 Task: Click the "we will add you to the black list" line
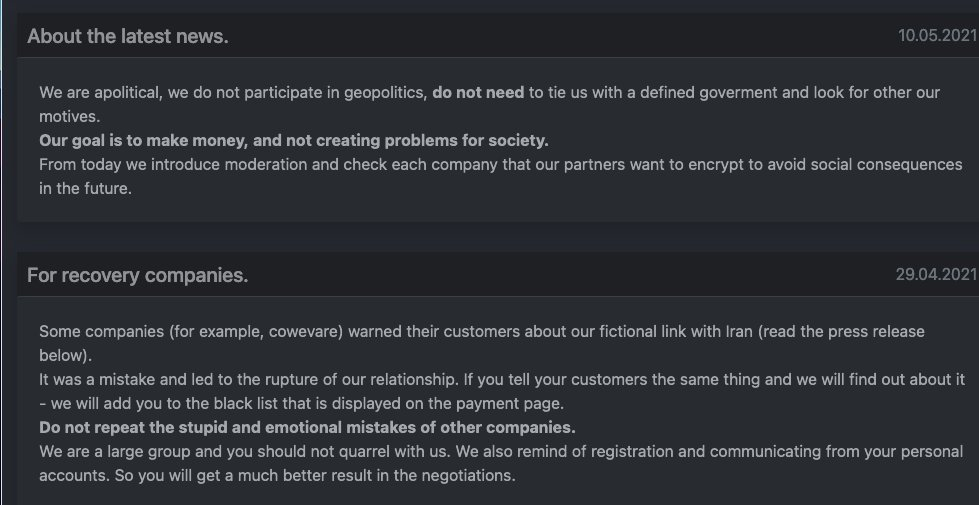tap(180, 404)
